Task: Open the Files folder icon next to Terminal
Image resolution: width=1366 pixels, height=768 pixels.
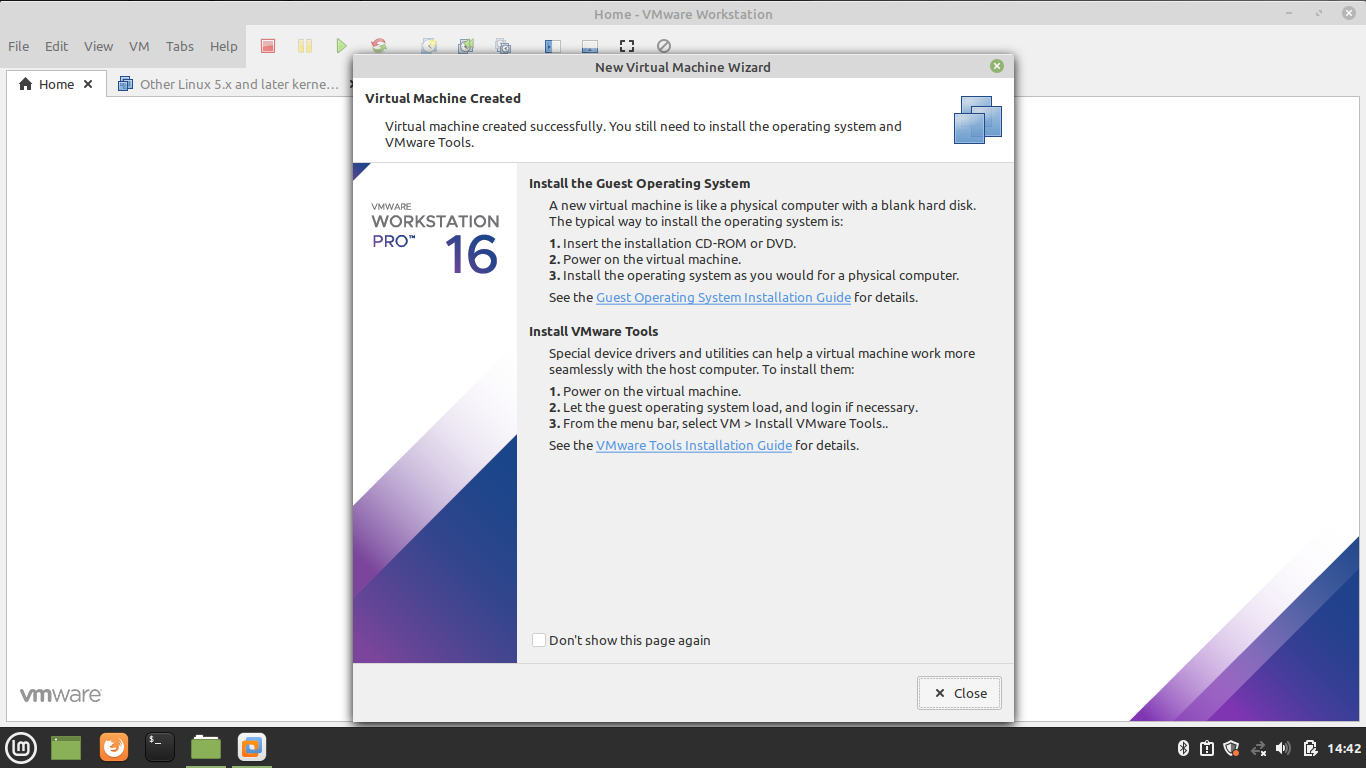Action: (x=206, y=747)
